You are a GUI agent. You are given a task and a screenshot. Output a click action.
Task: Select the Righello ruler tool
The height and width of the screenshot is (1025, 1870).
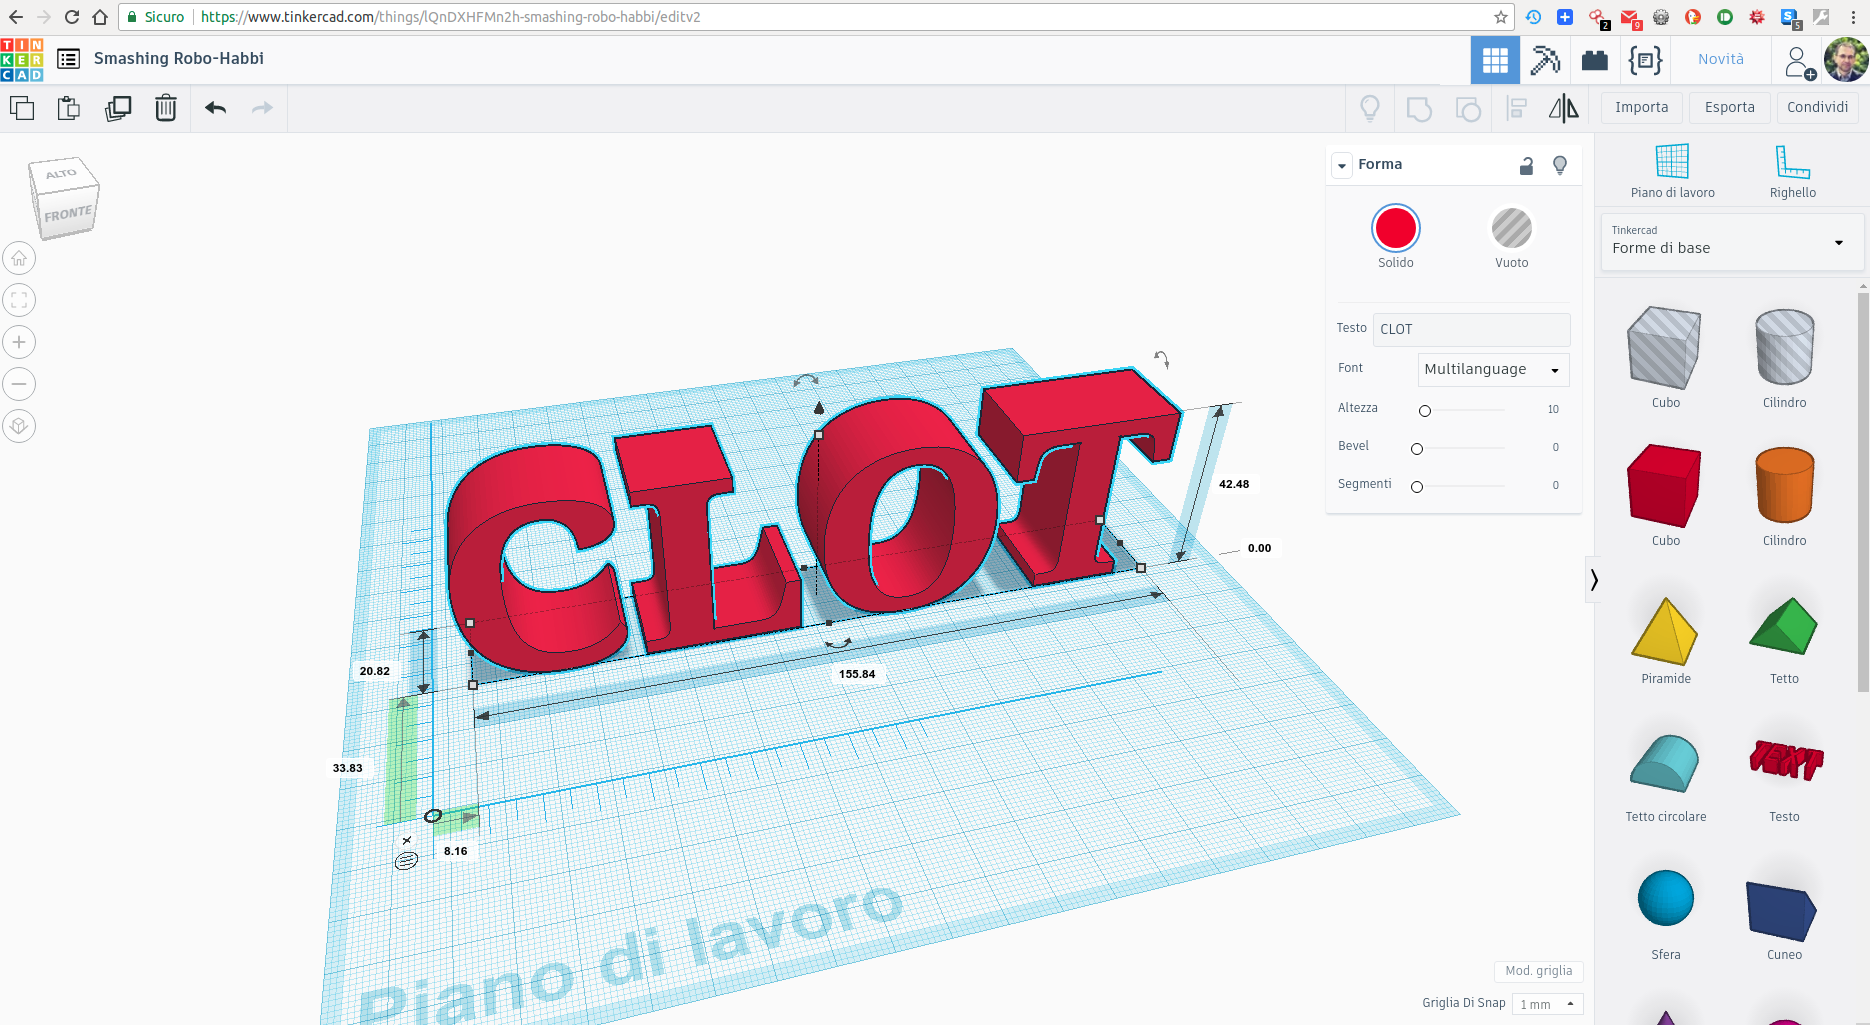pyautogui.click(x=1792, y=170)
